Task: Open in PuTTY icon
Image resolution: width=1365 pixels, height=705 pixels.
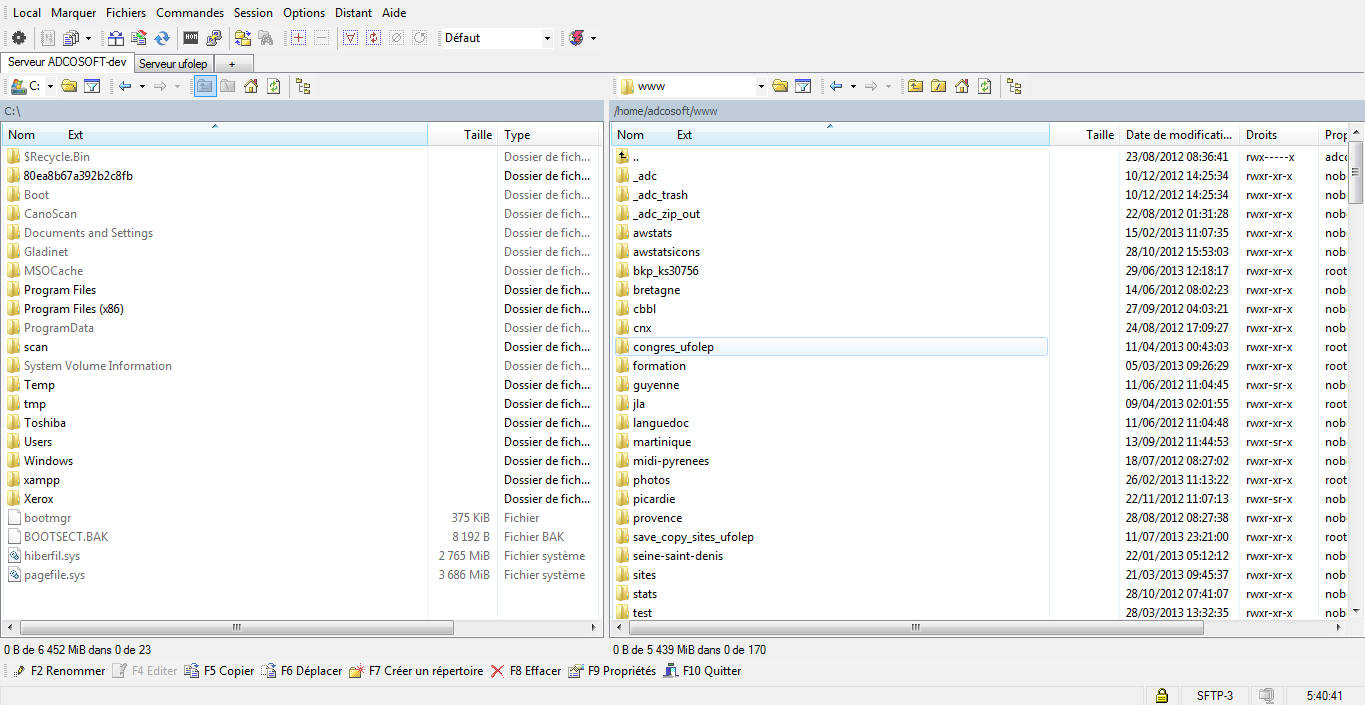Action: click(214, 38)
